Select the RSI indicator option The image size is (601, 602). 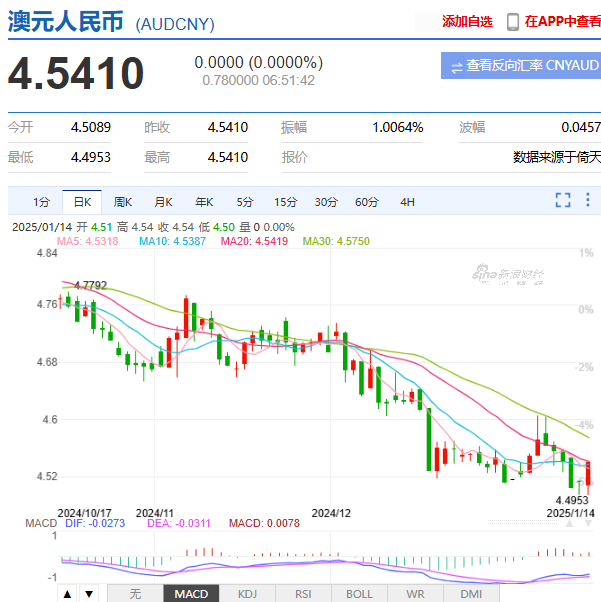click(x=302, y=593)
